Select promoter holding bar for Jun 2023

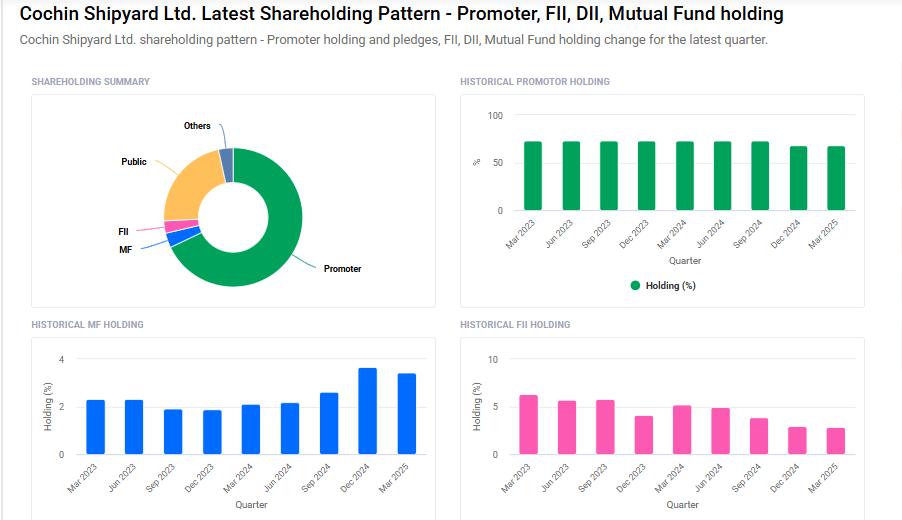coord(571,175)
